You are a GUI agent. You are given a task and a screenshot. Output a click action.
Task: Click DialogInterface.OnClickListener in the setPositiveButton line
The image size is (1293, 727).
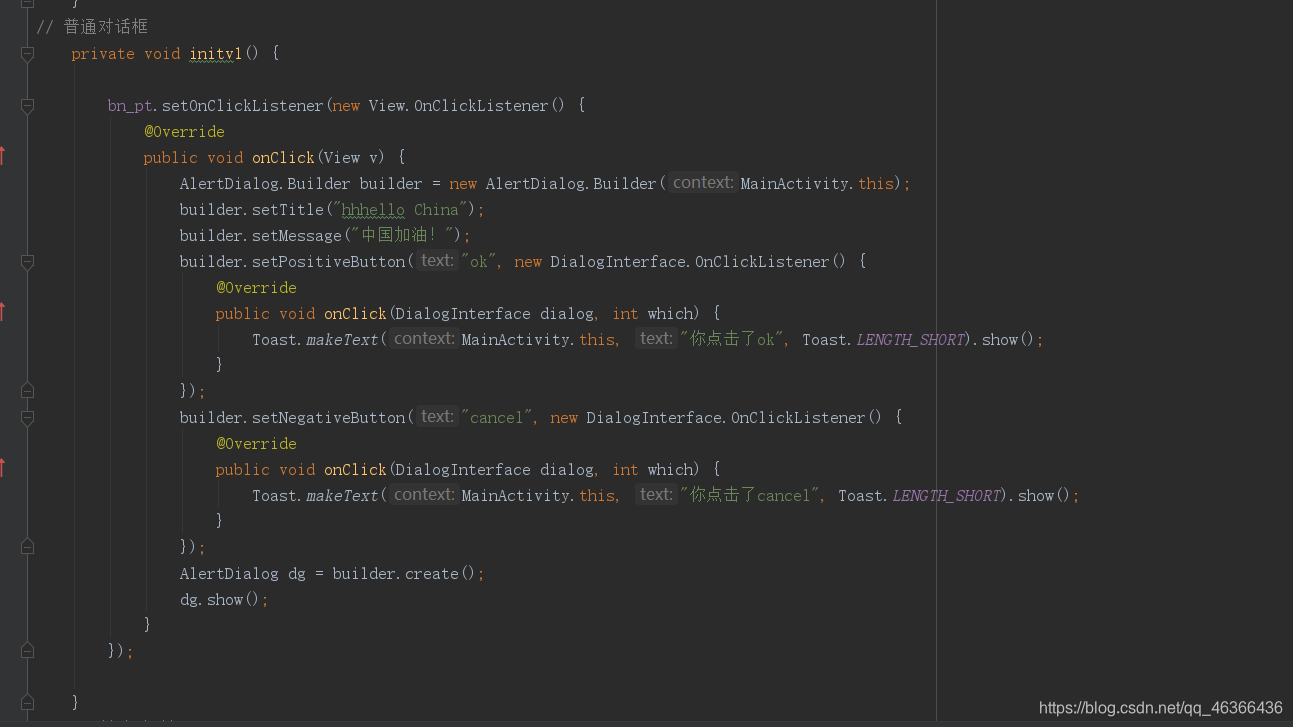[x=690, y=262]
